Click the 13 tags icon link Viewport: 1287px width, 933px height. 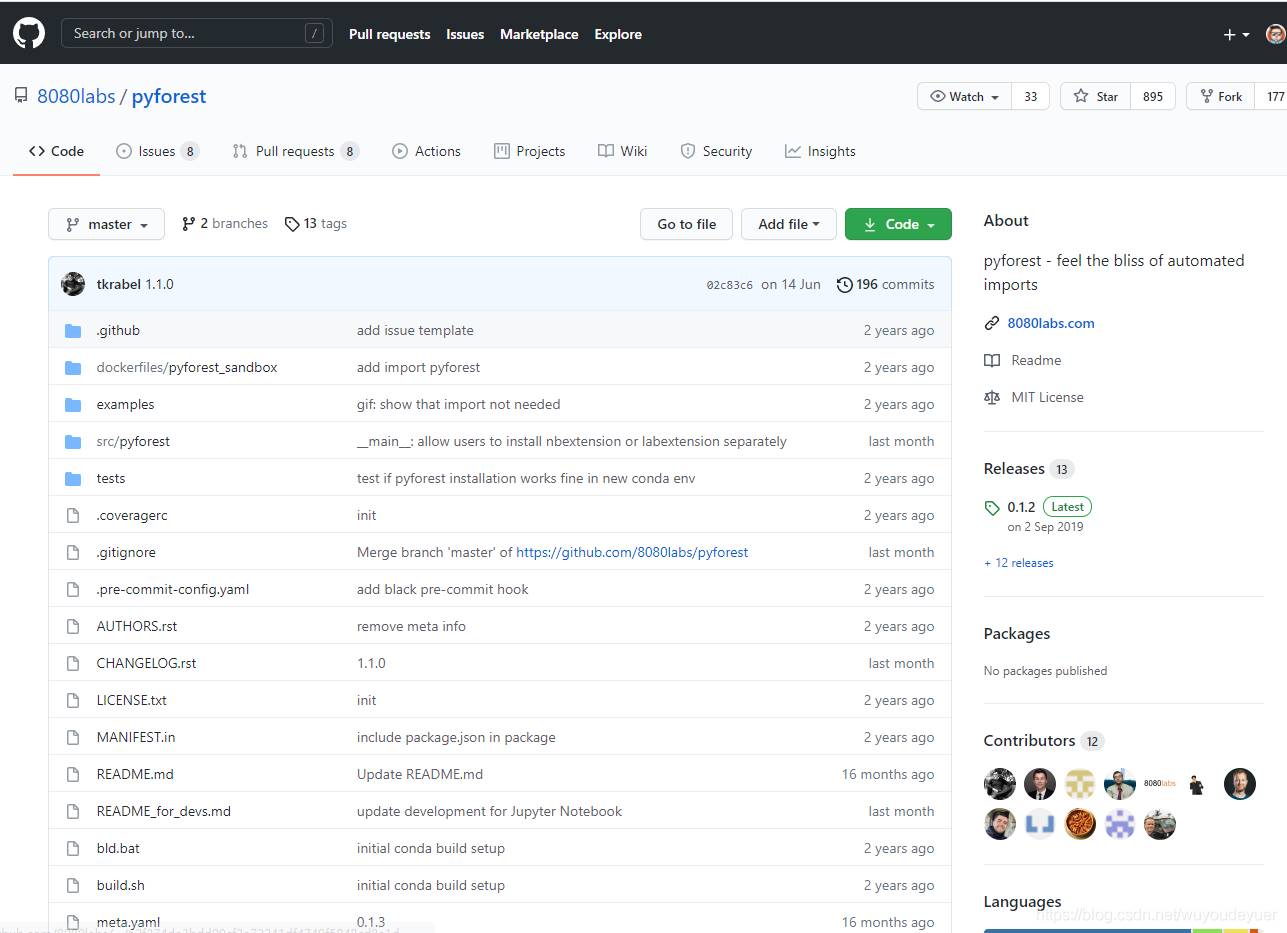point(292,224)
